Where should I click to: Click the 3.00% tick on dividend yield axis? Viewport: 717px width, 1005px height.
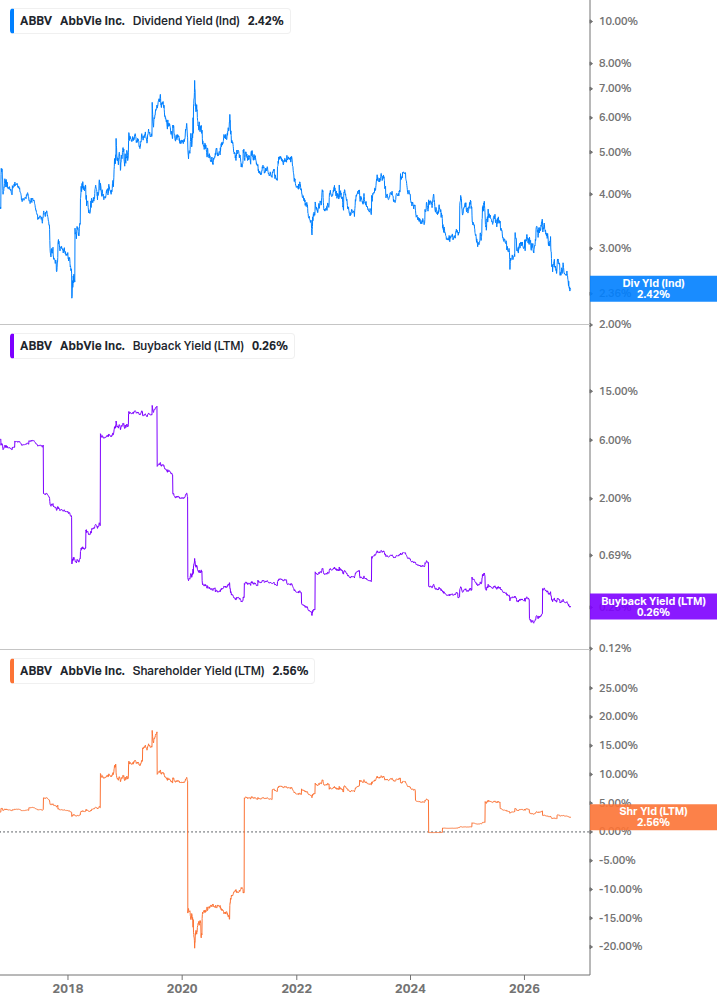point(615,248)
